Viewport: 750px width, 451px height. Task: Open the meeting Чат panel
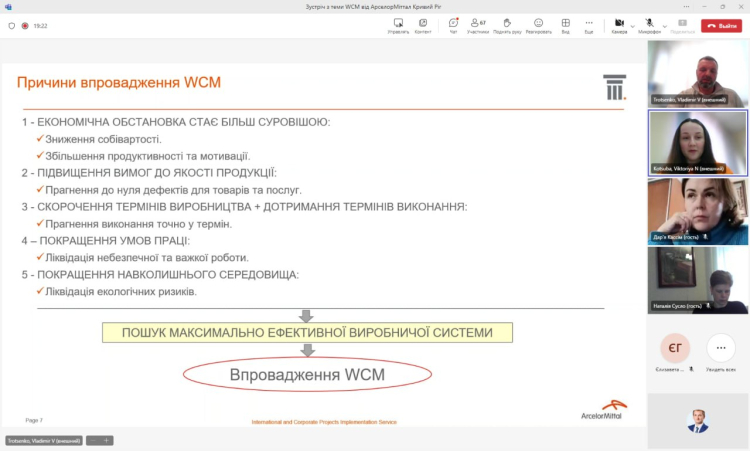point(453,24)
